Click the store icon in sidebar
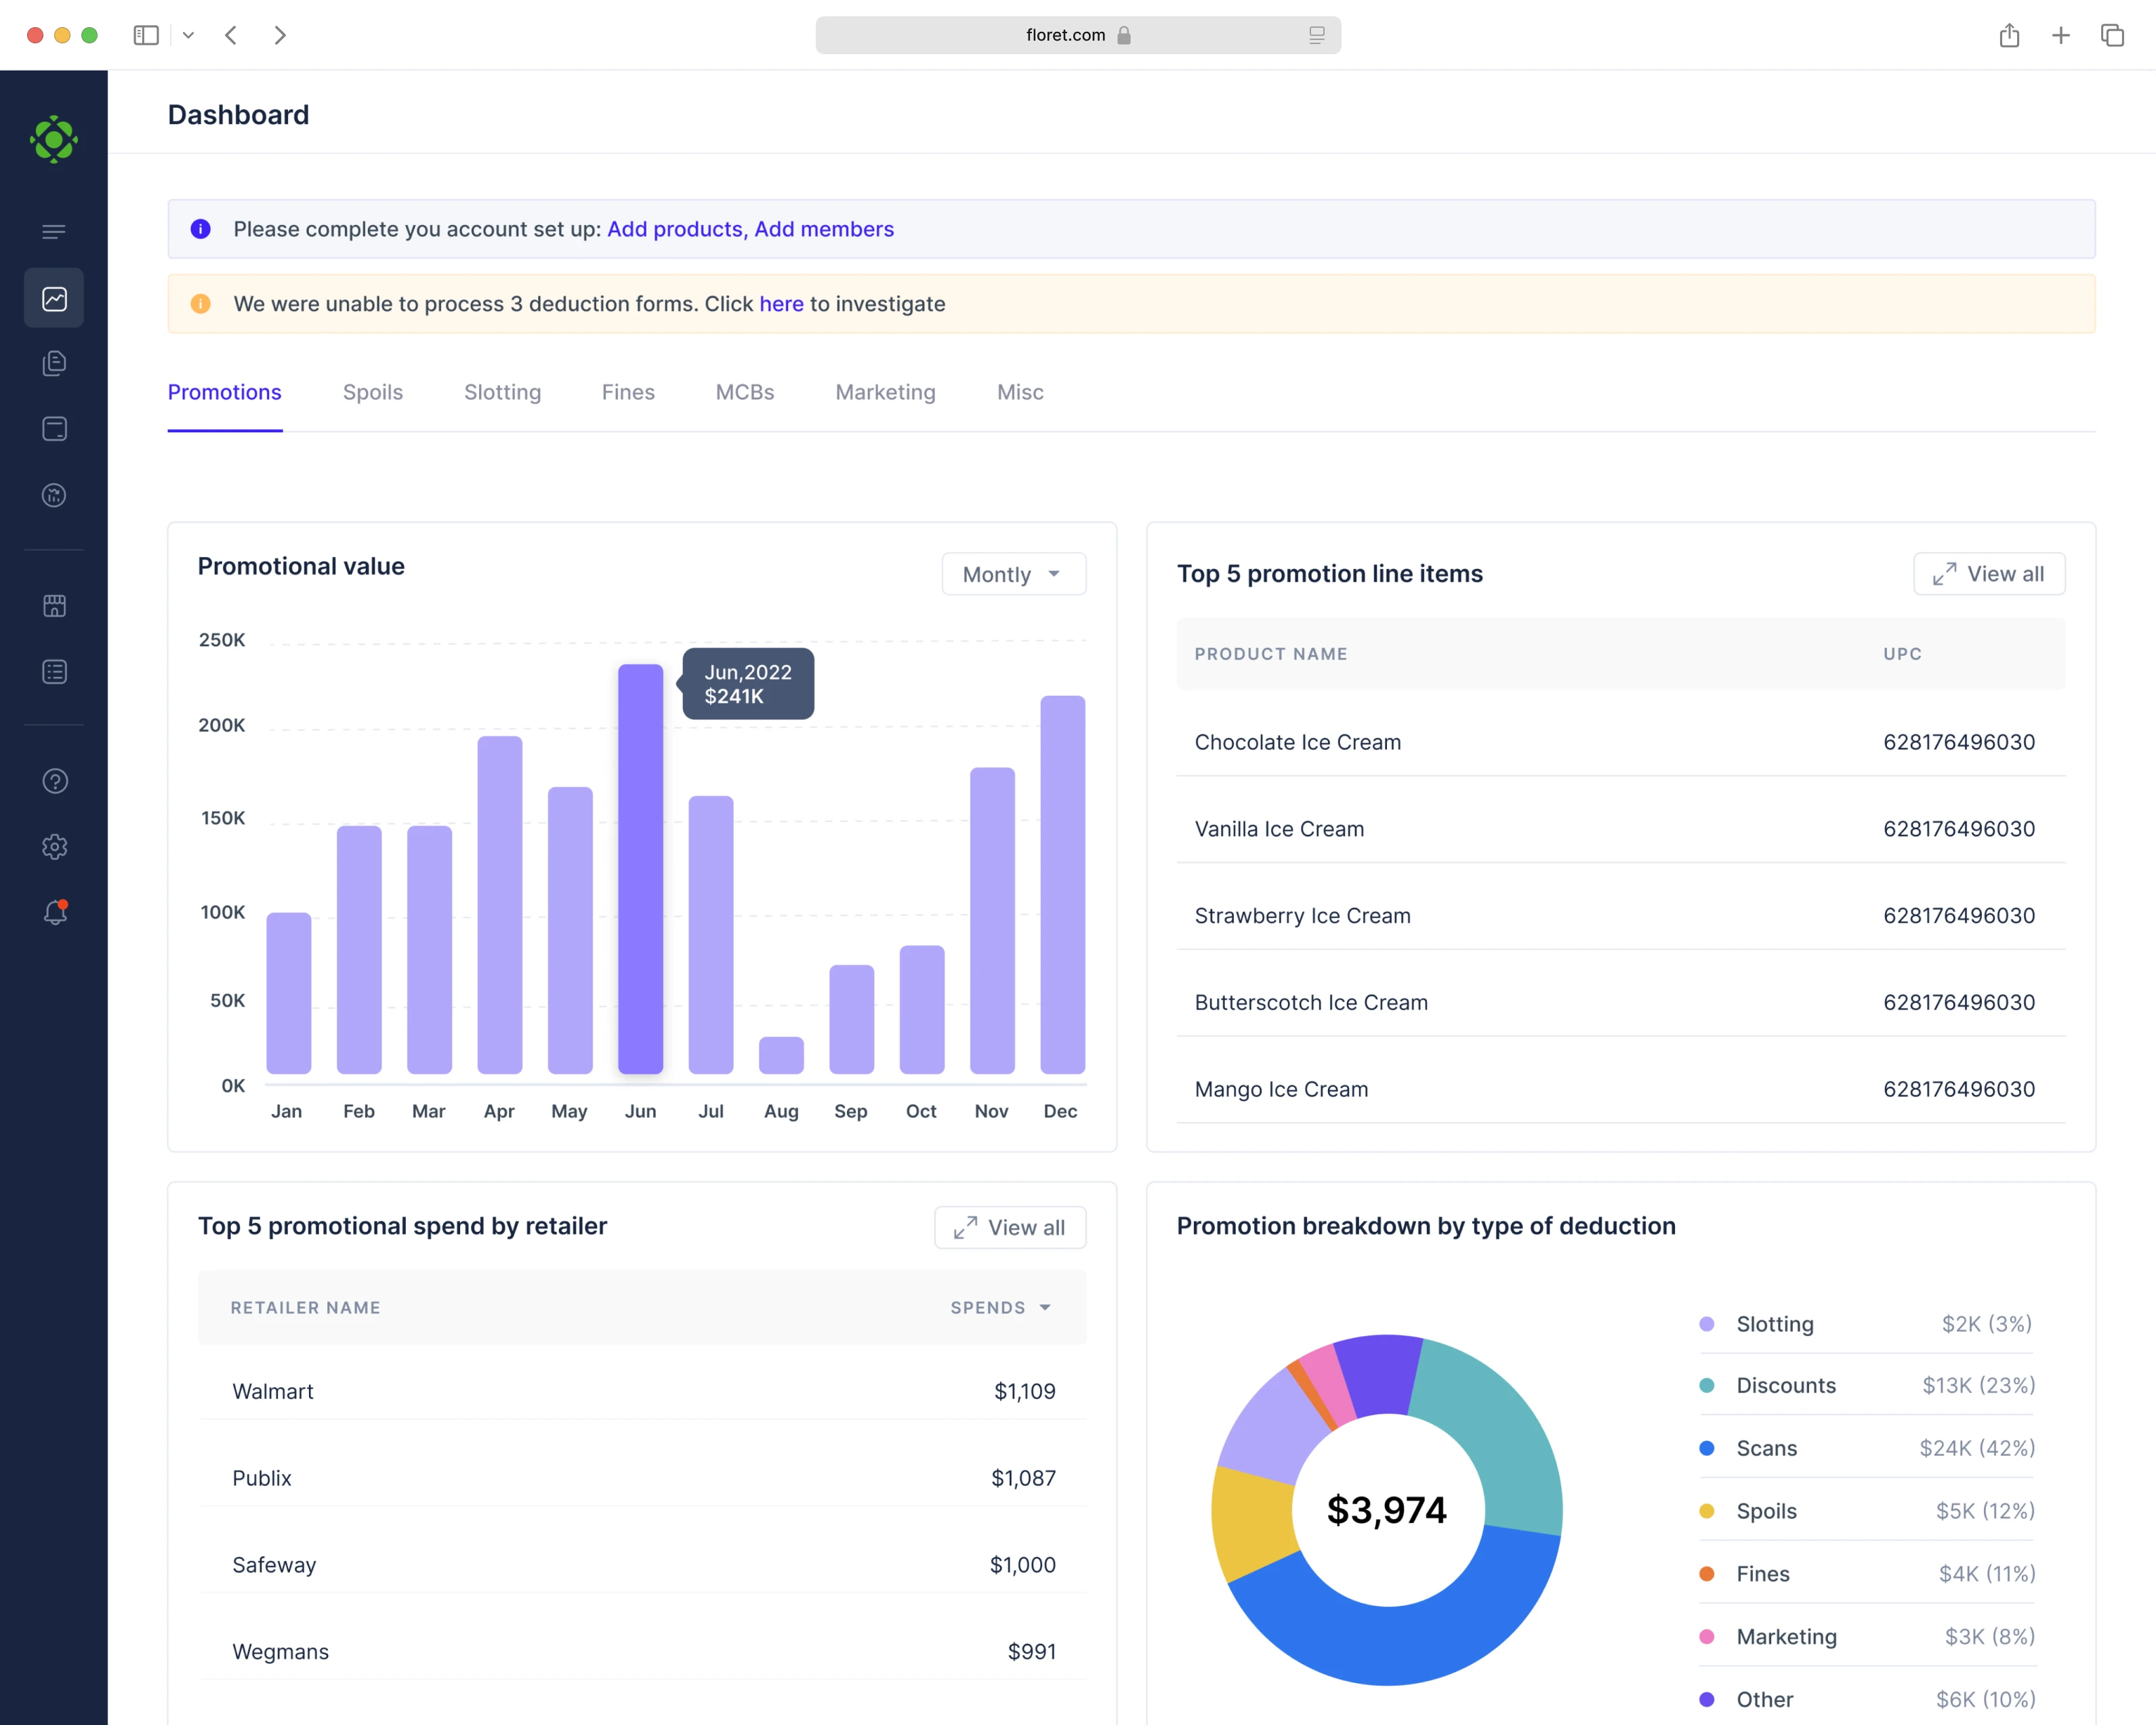The image size is (2156, 1725). point(55,605)
